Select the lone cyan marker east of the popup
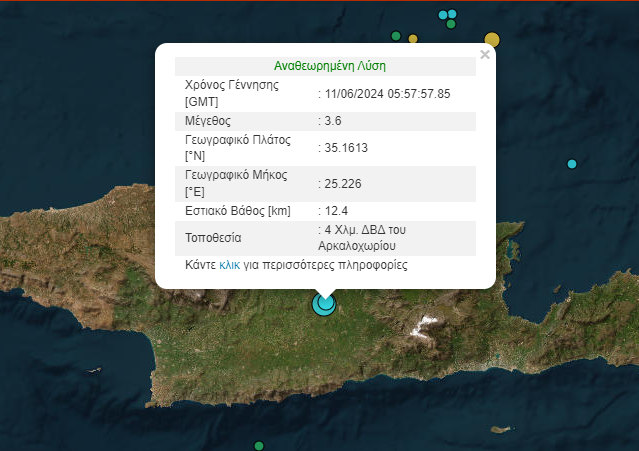 [572, 164]
